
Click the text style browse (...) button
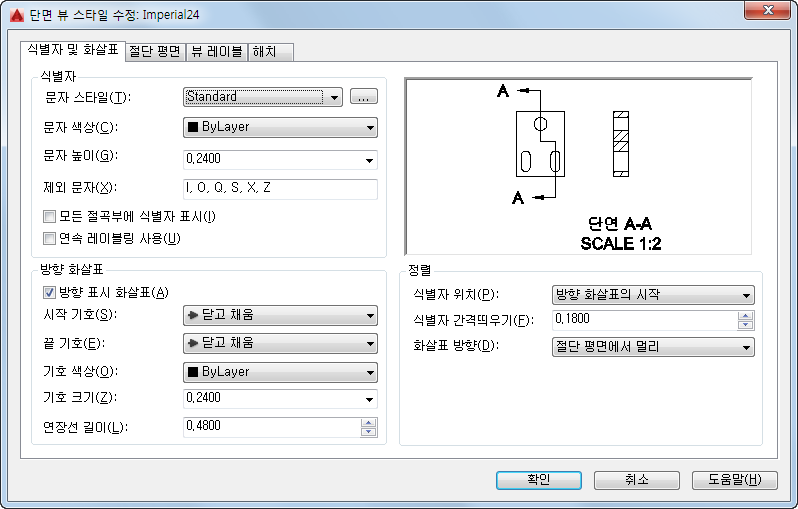(x=364, y=97)
